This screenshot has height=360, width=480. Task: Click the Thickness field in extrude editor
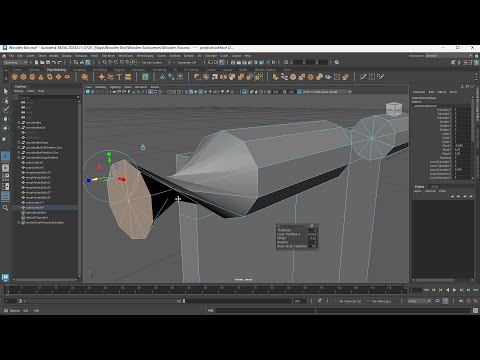[x=313, y=230]
